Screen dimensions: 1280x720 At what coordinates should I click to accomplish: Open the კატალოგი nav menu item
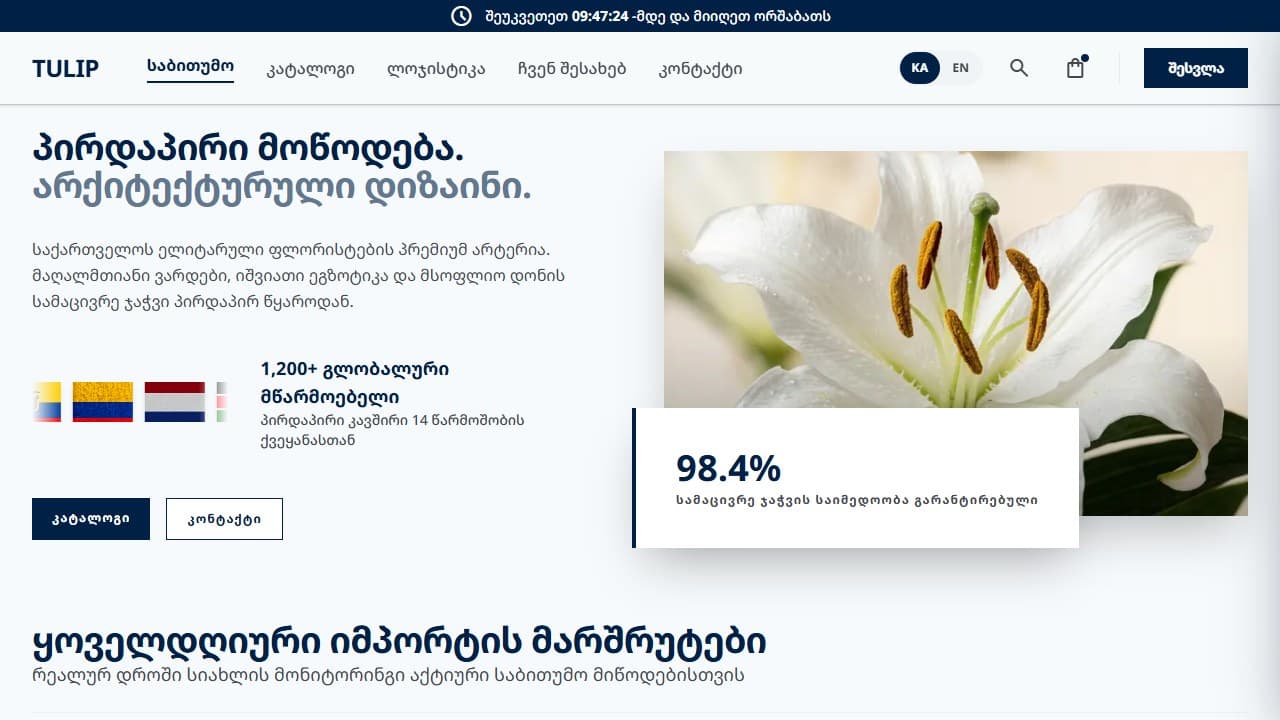[310, 69]
